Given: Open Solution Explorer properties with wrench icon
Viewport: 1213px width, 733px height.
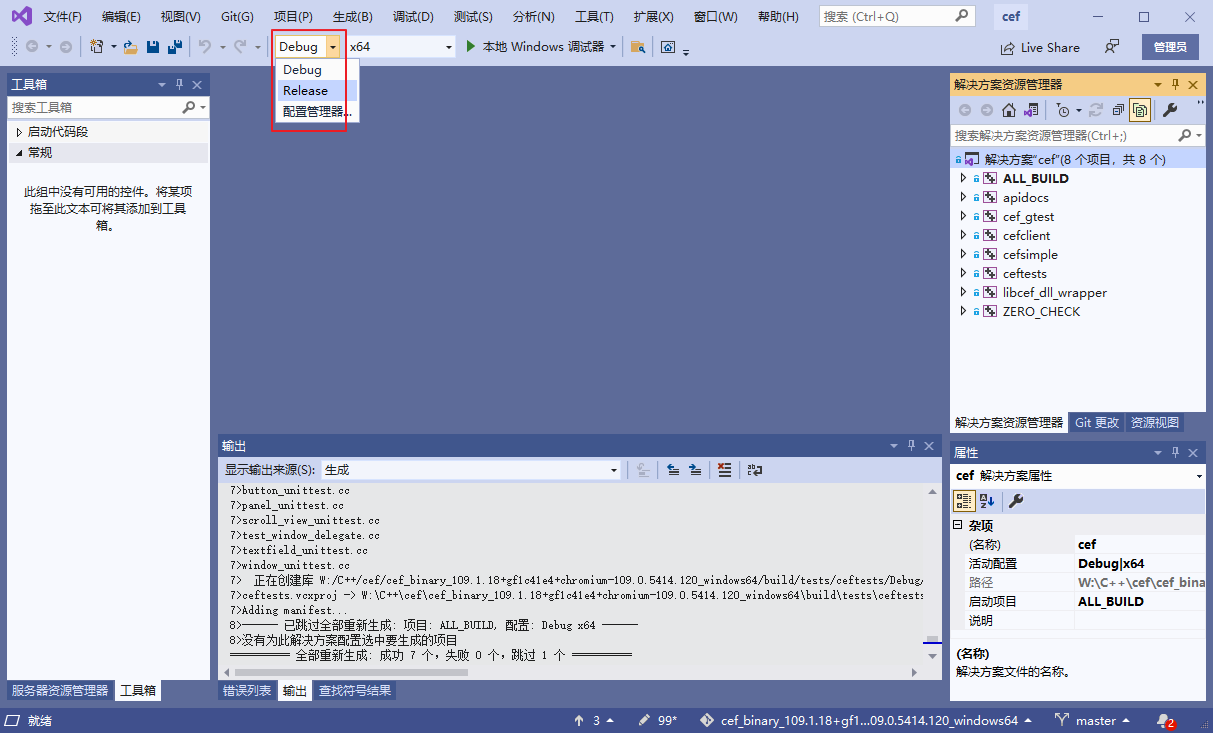Looking at the screenshot, I should (x=1170, y=110).
